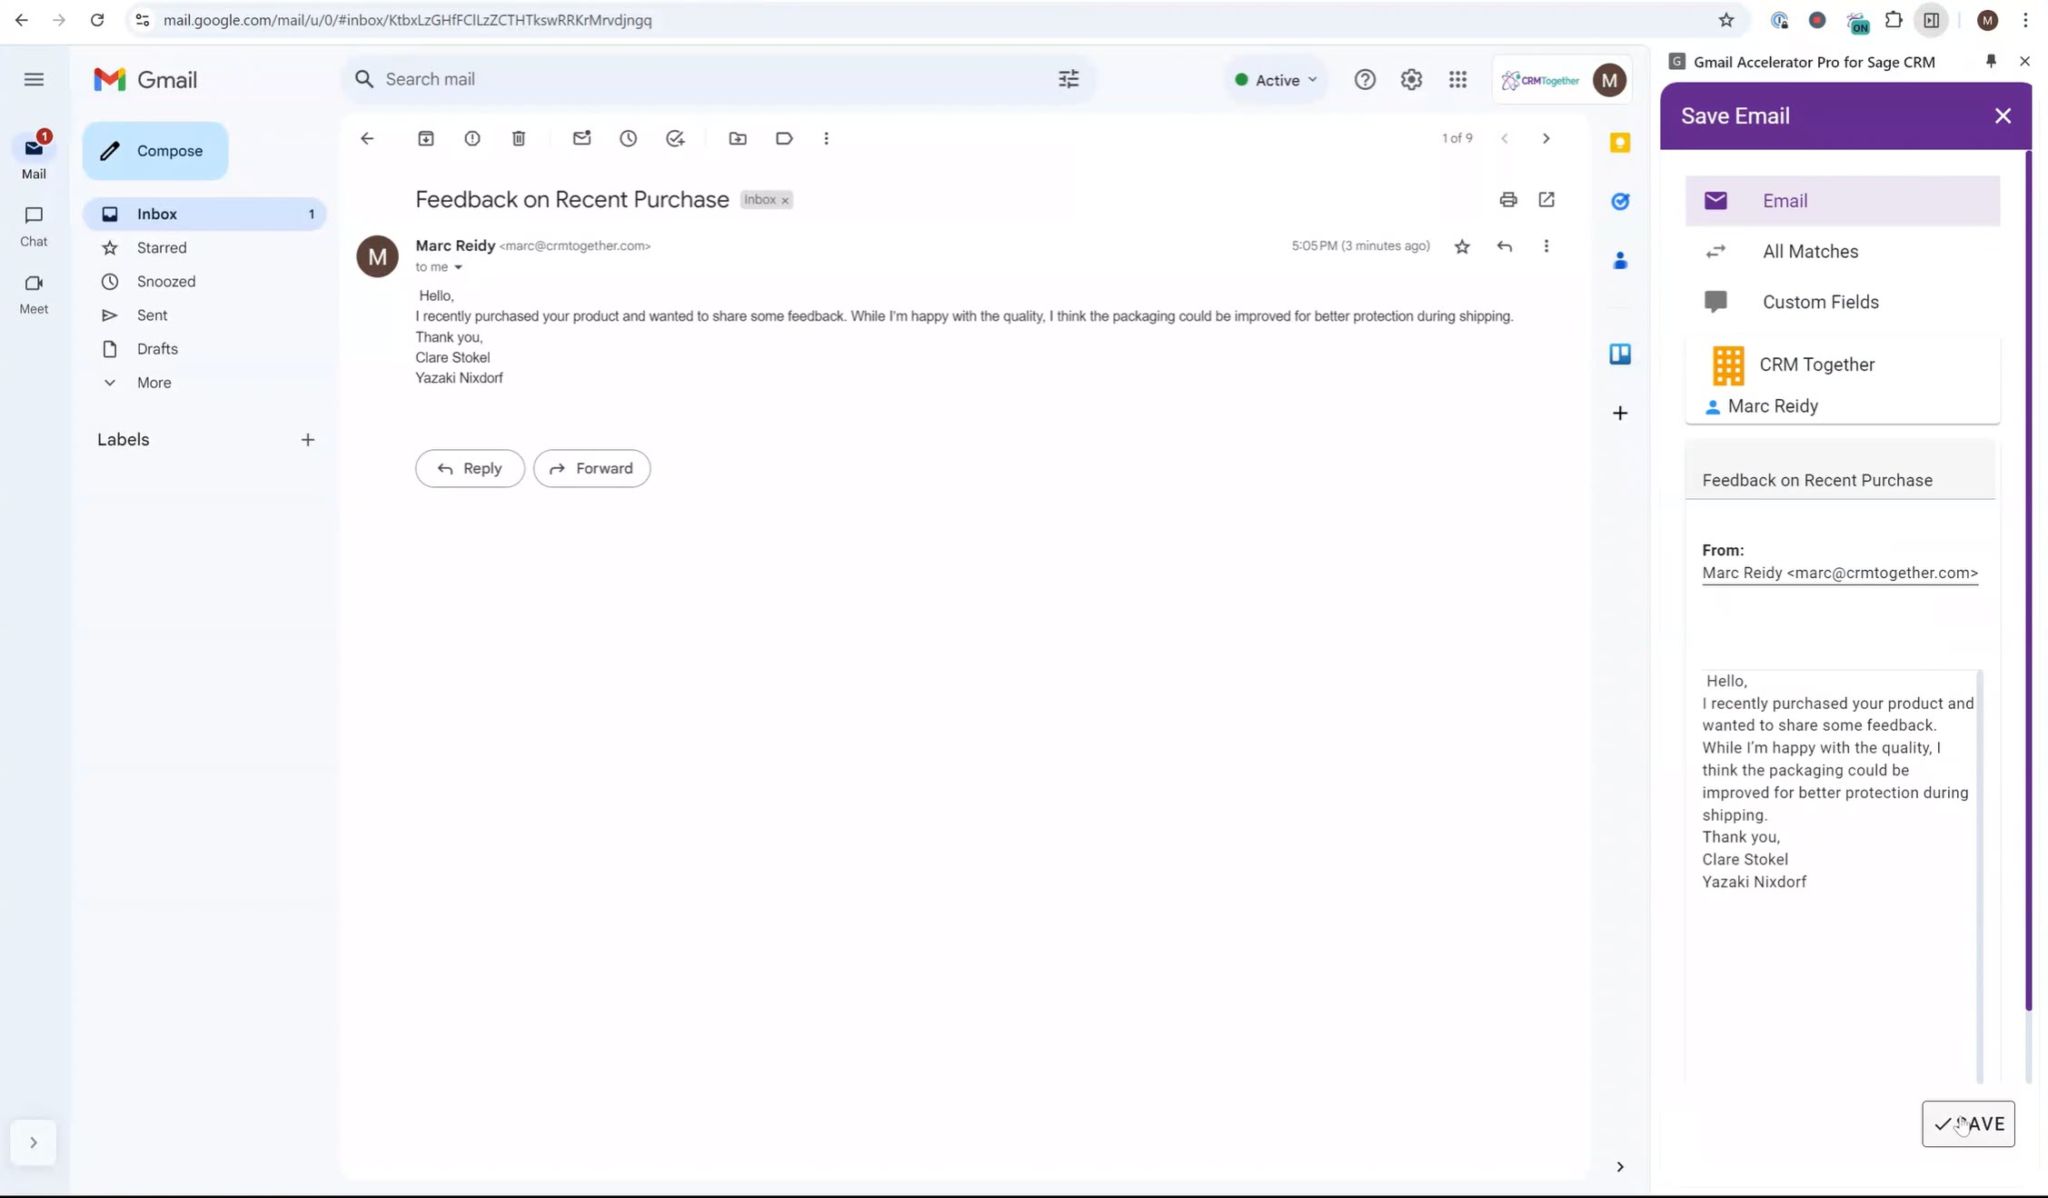Toggle the Active status indicator
2048x1198 pixels.
[x=1275, y=78]
